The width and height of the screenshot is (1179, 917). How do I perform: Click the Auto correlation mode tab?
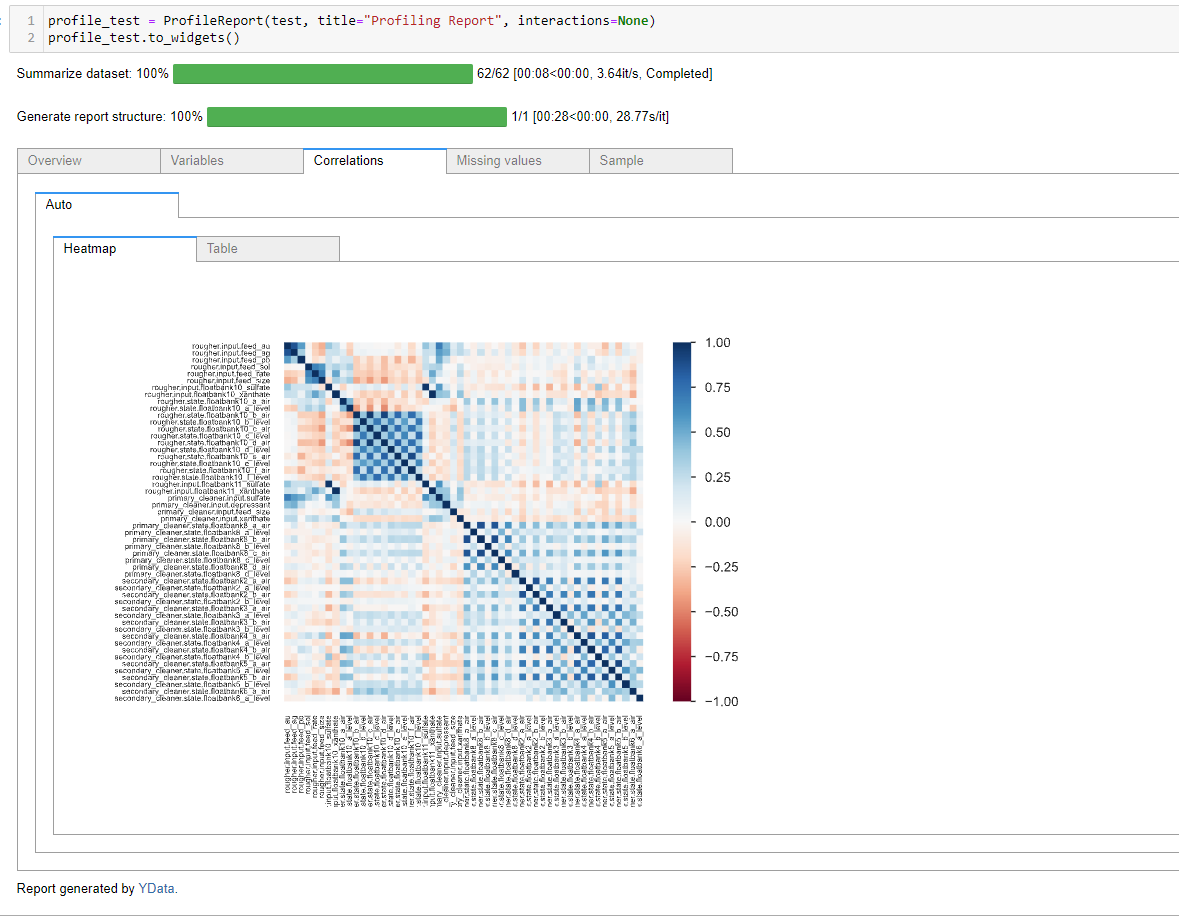pyautogui.click(x=59, y=204)
